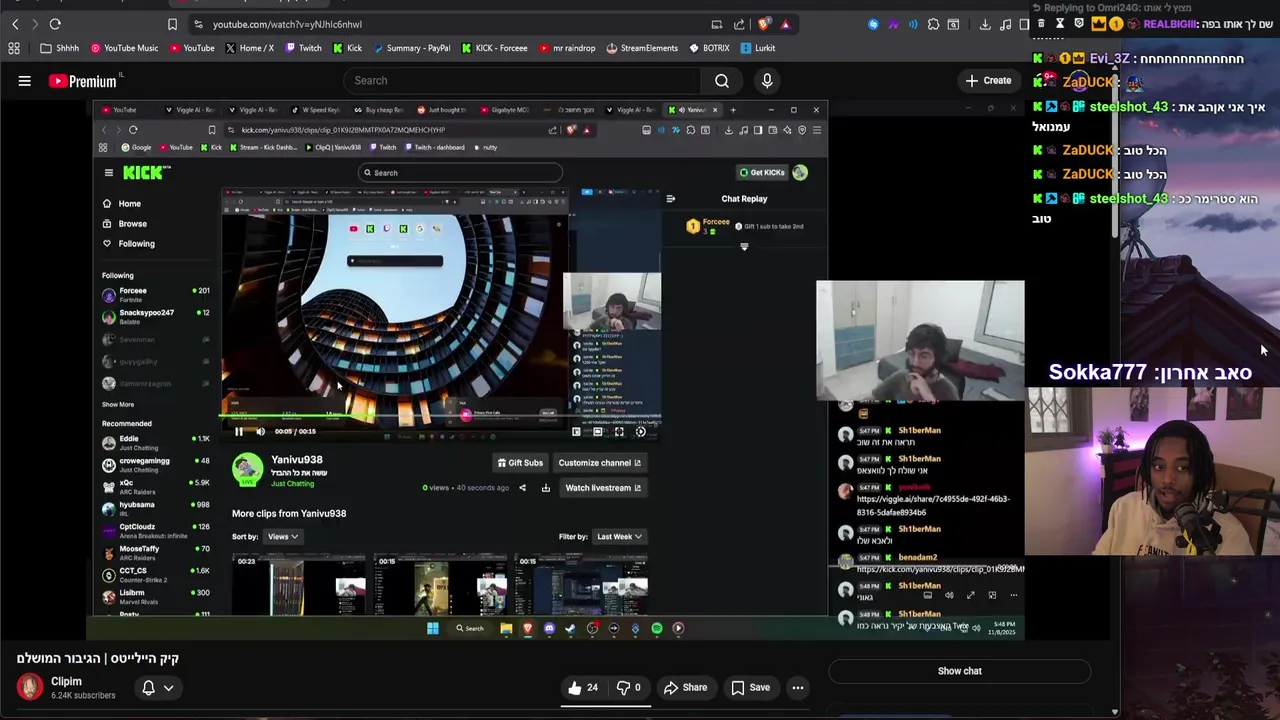Open the Windows Start button in the recorded taskbar
Viewport: 1280px width, 720px height.
(x=433, y=628)
